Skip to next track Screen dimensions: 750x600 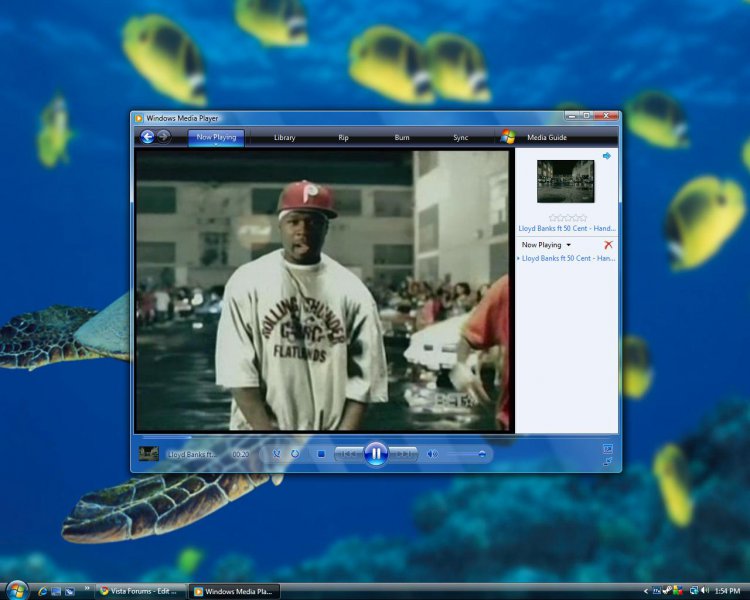tap(403, 454)
